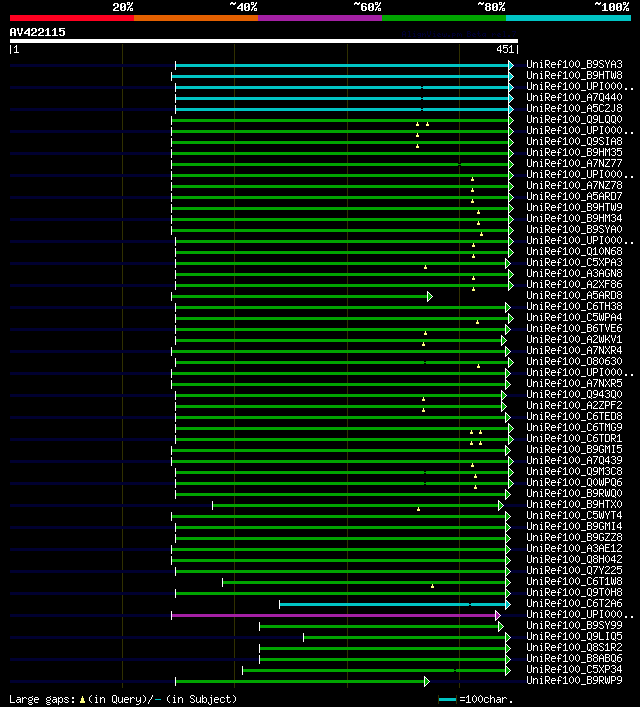Select hit label UniRef100_B6TVE6
Screen dimensions: 640x707
pyautogui.click(x=574, y=328)
